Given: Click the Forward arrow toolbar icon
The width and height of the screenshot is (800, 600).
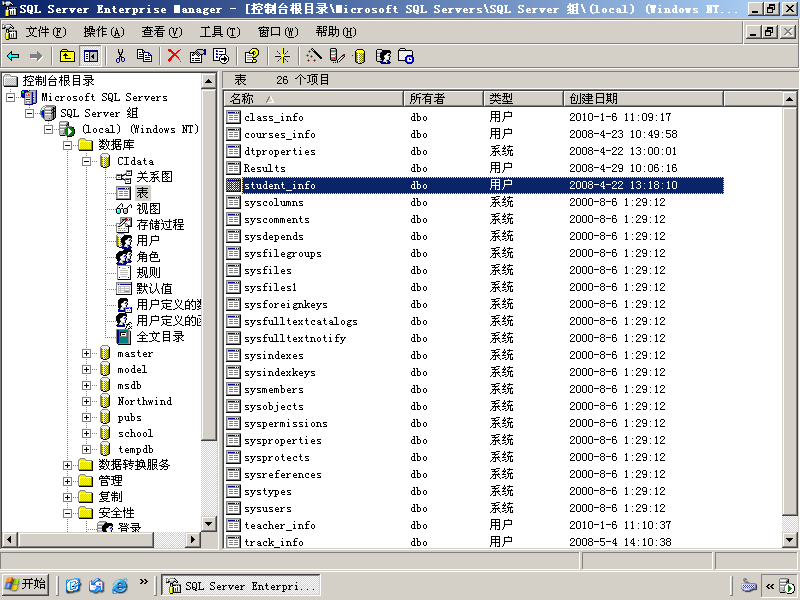Looking at the screenshot, I should pos(36,56).
